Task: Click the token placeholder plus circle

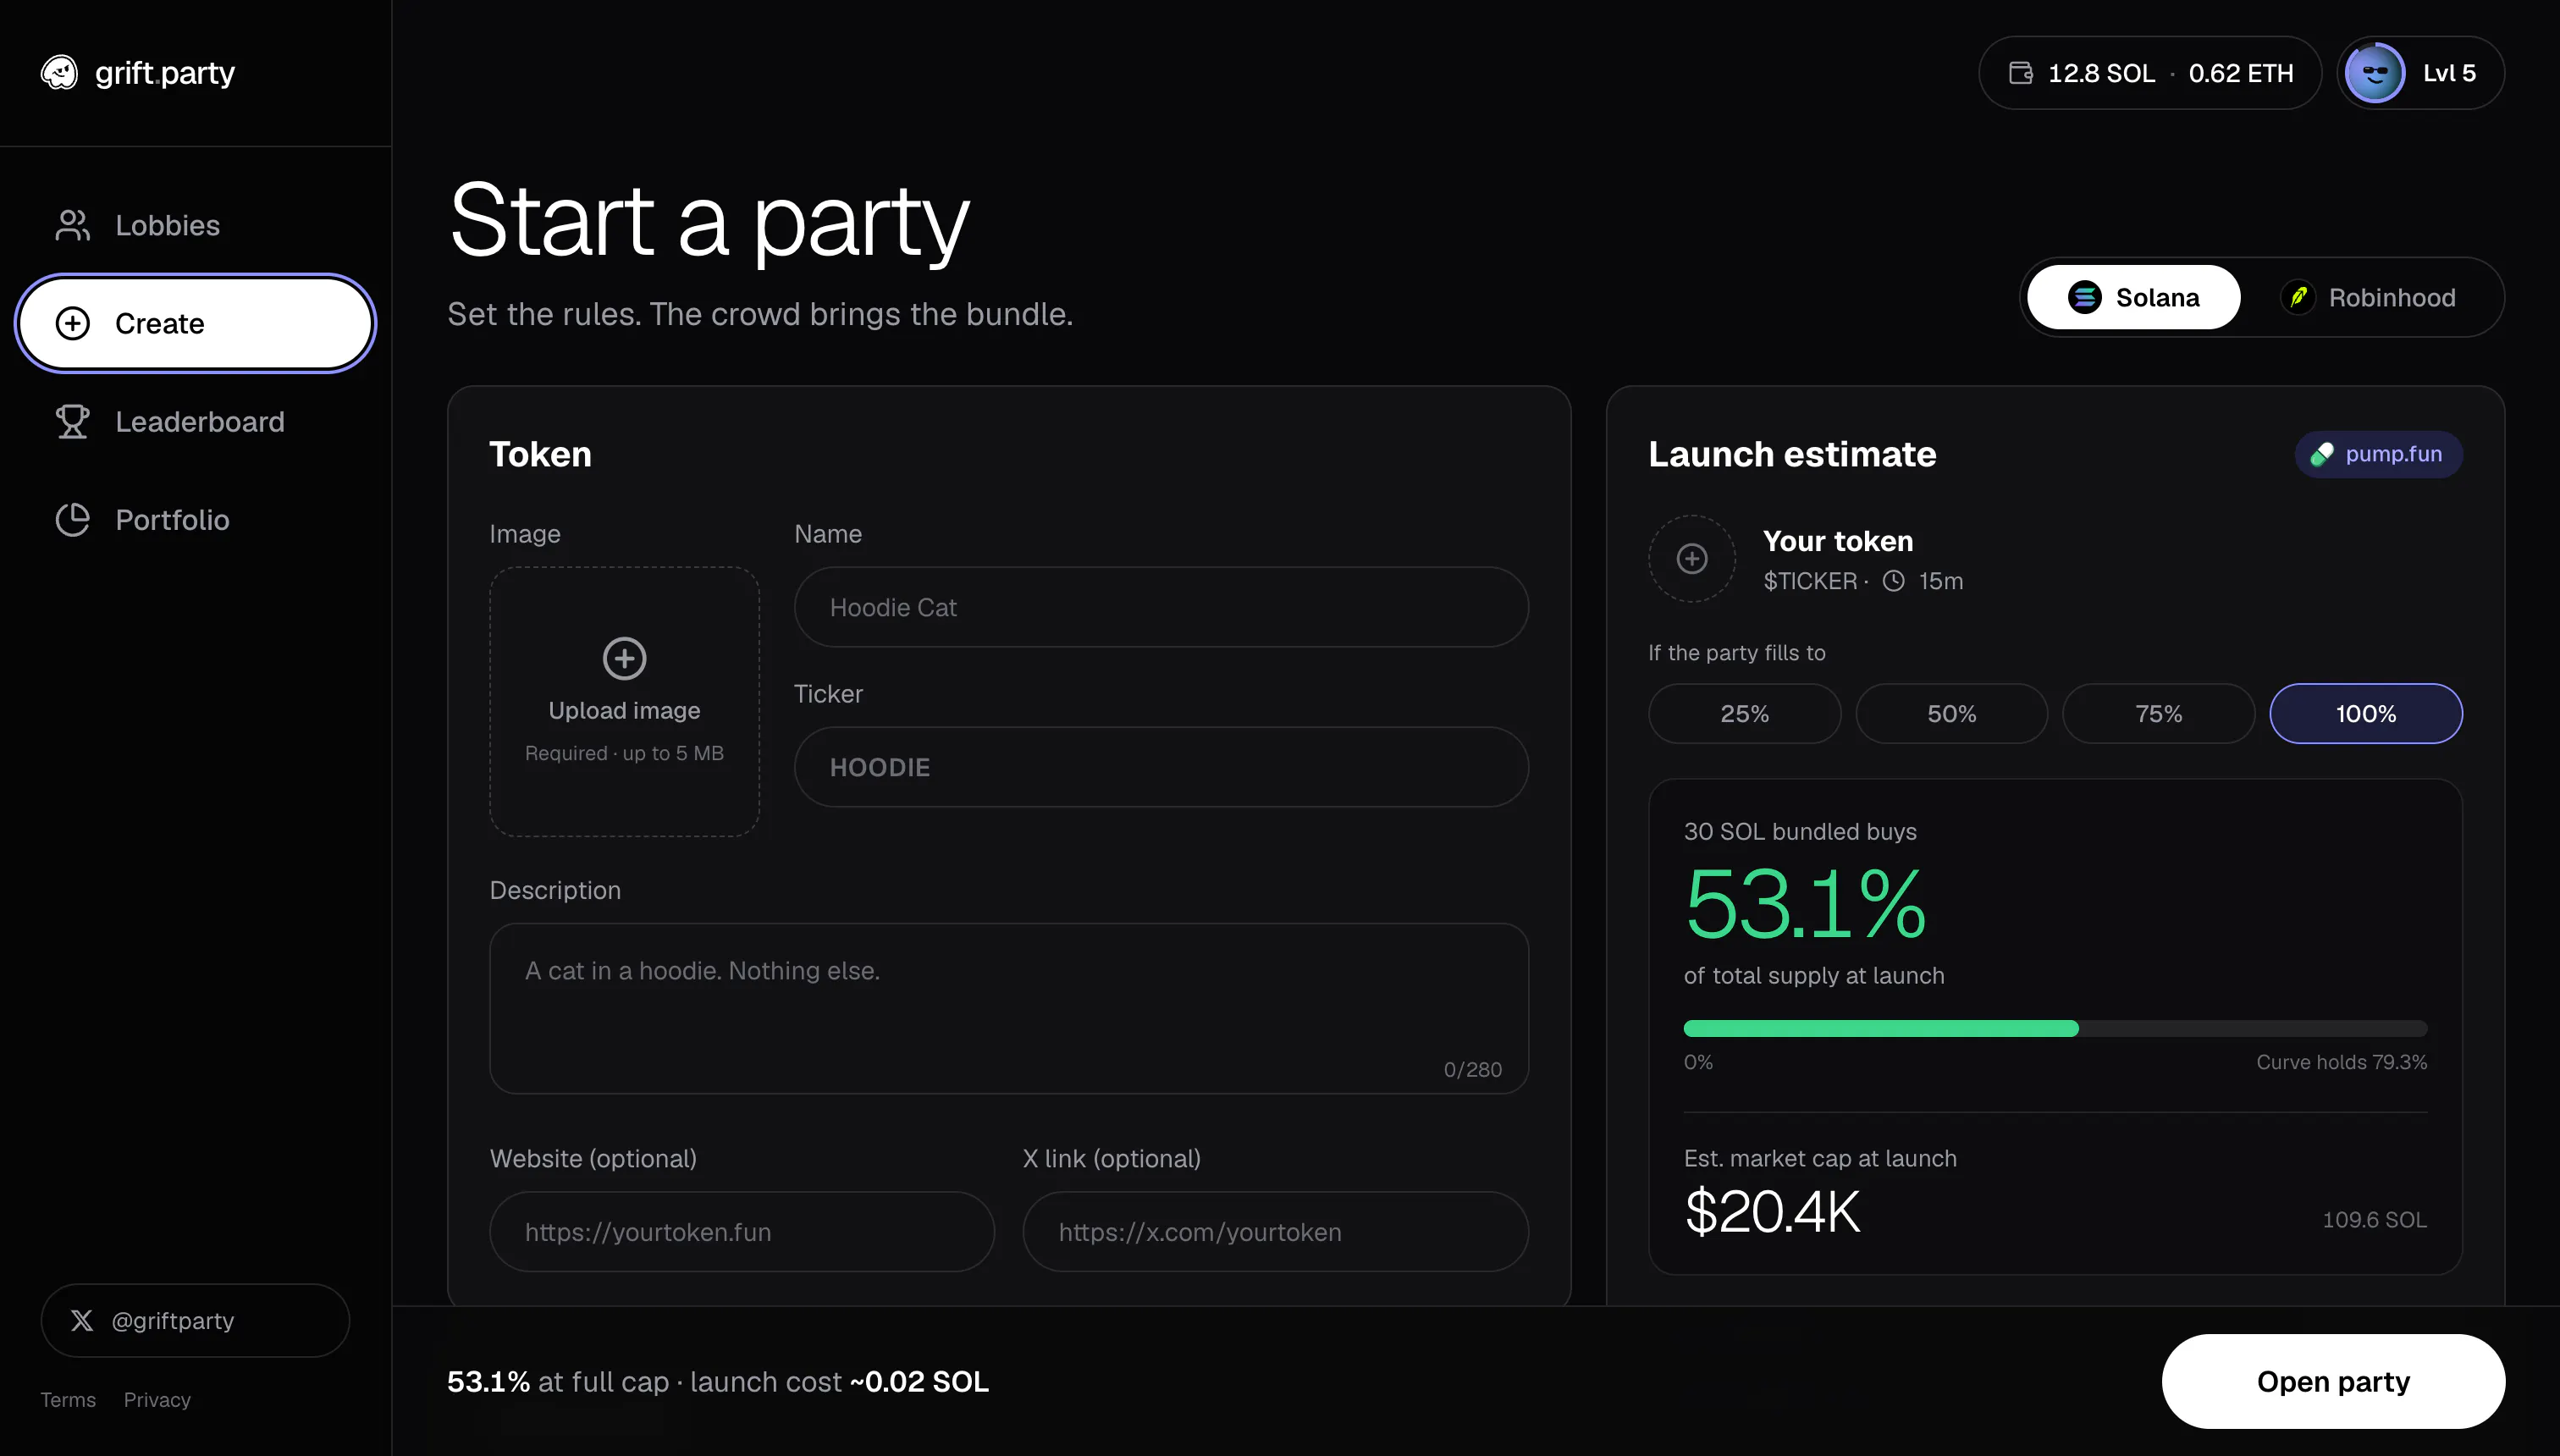Action: tap(1692, 558)
